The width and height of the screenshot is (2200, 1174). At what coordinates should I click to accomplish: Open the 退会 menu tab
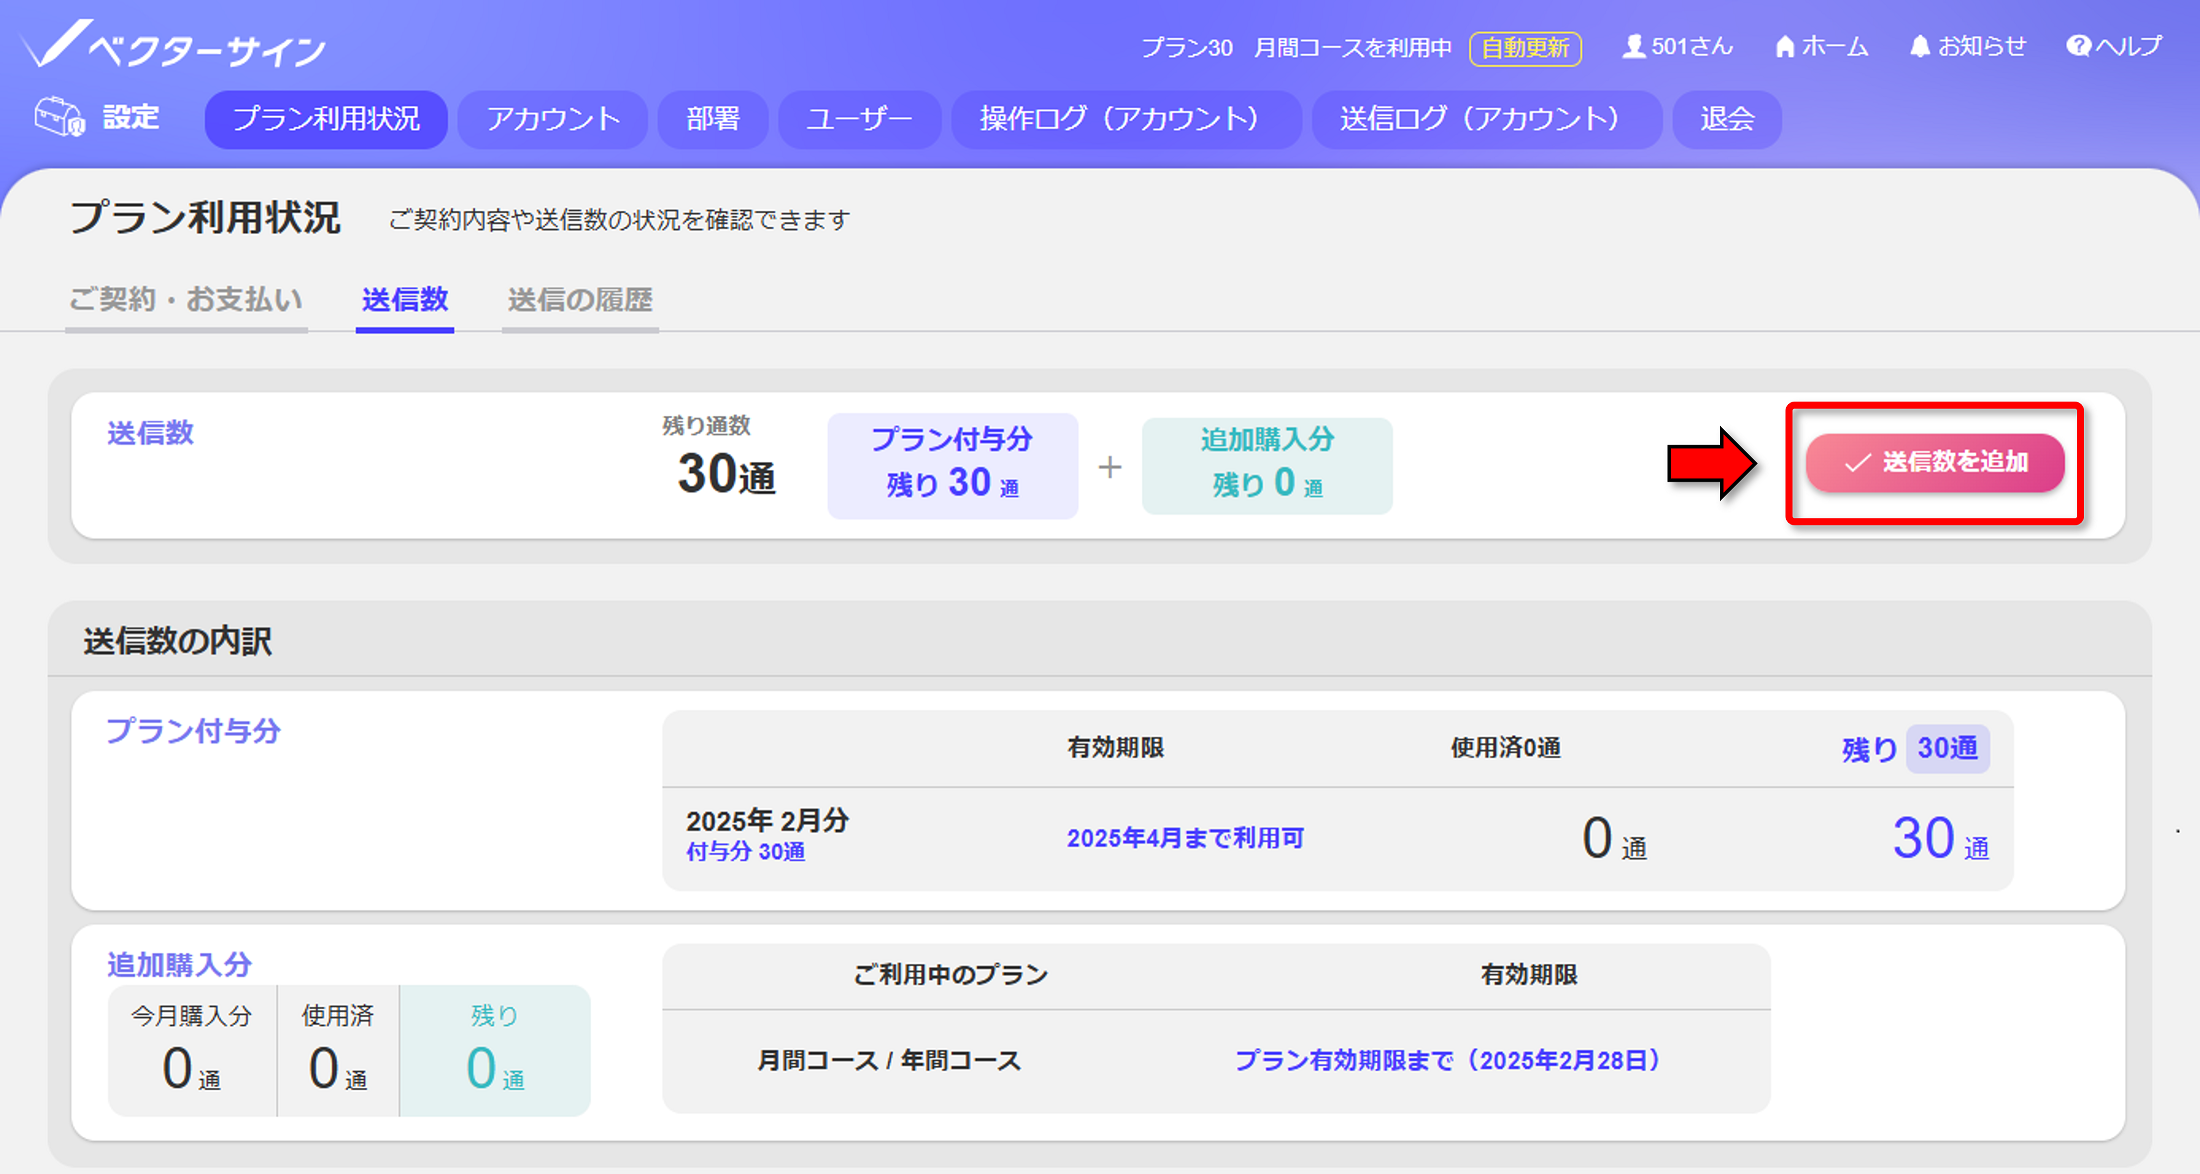[1727, 119]
